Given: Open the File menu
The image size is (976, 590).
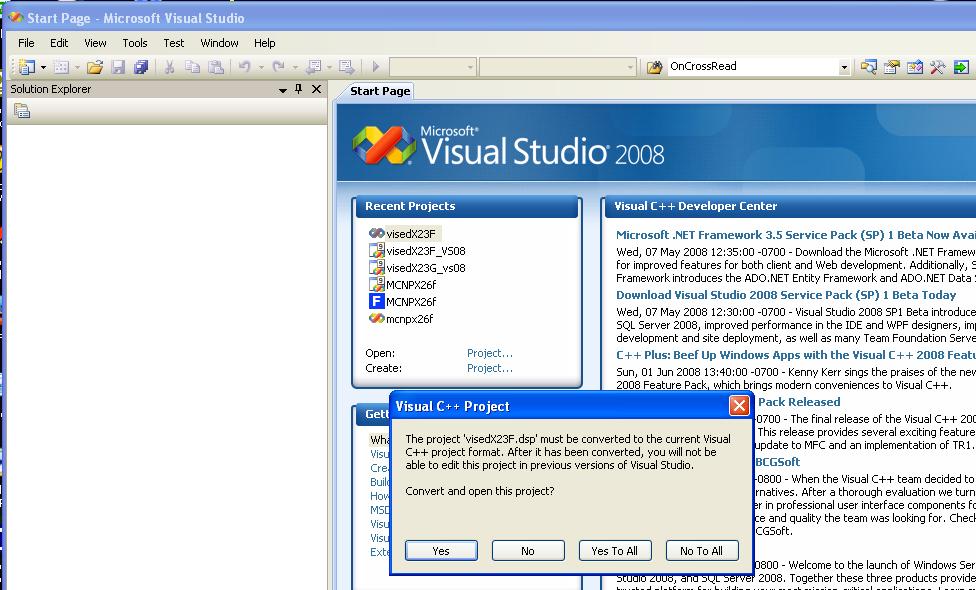Looking at the screenshot, I should tap(26, 43).
